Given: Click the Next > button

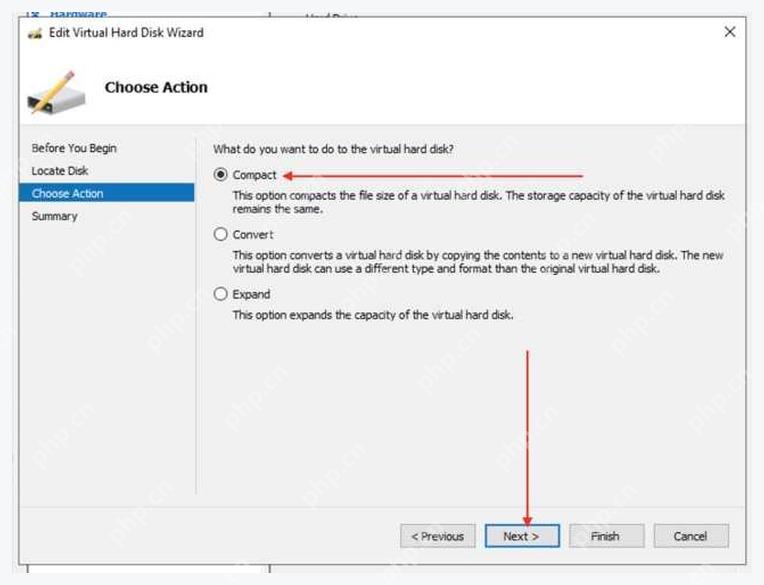Looking at the screenshot, I should pyautogui.click(x=522, y=536).
